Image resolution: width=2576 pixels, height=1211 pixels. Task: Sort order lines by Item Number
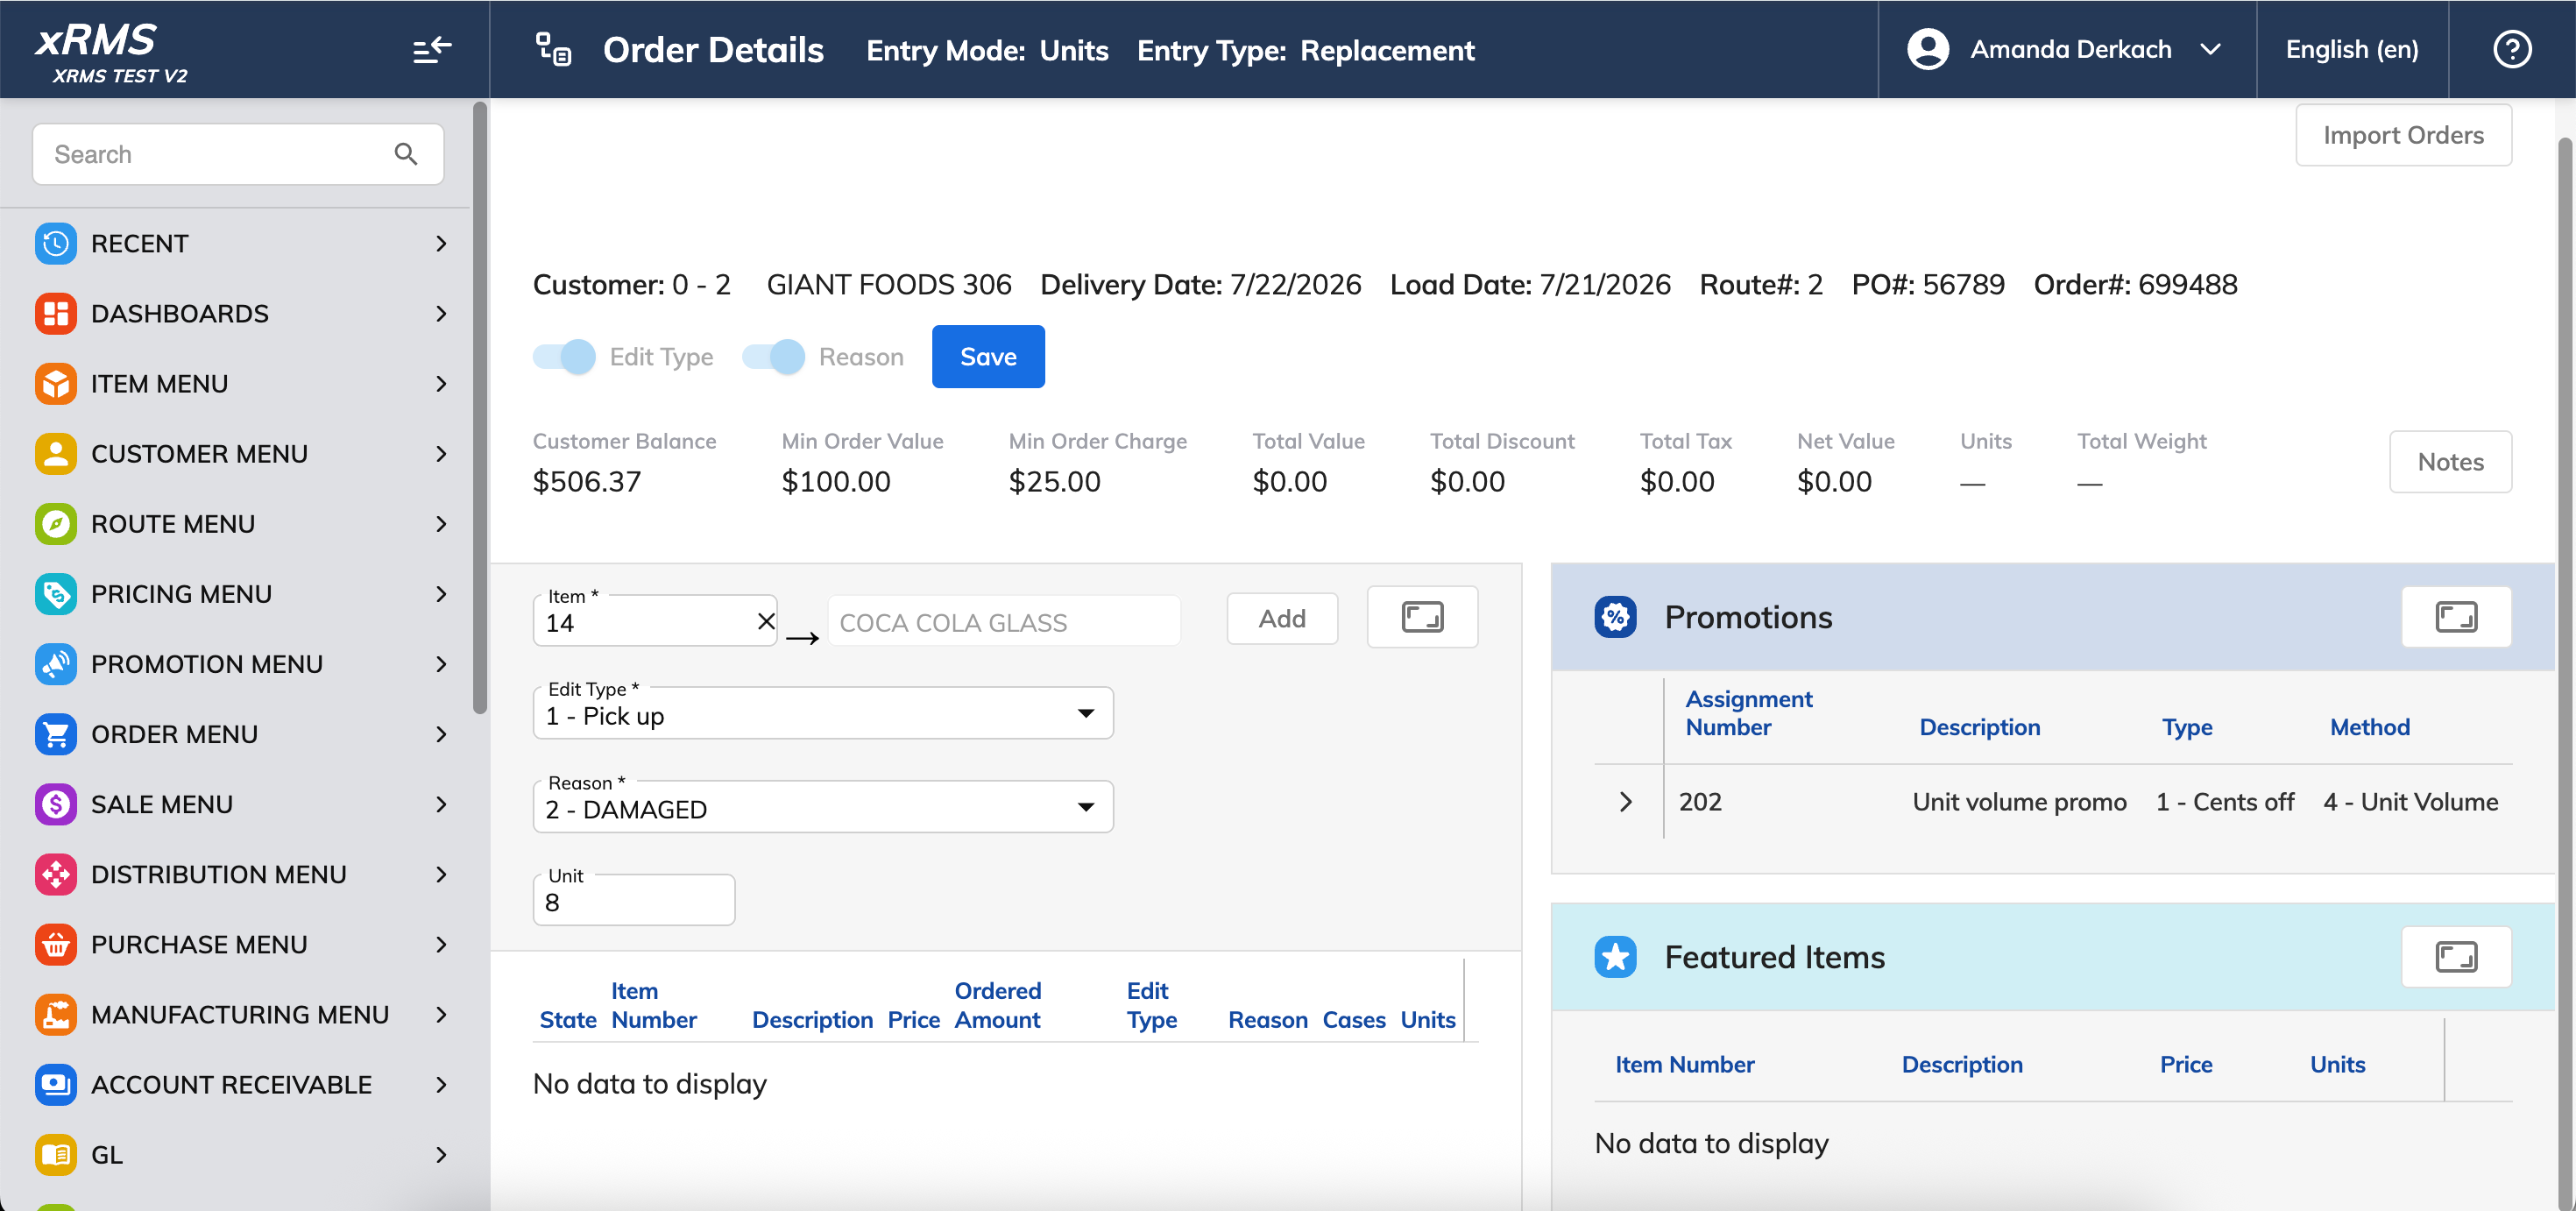(654, 1004)
